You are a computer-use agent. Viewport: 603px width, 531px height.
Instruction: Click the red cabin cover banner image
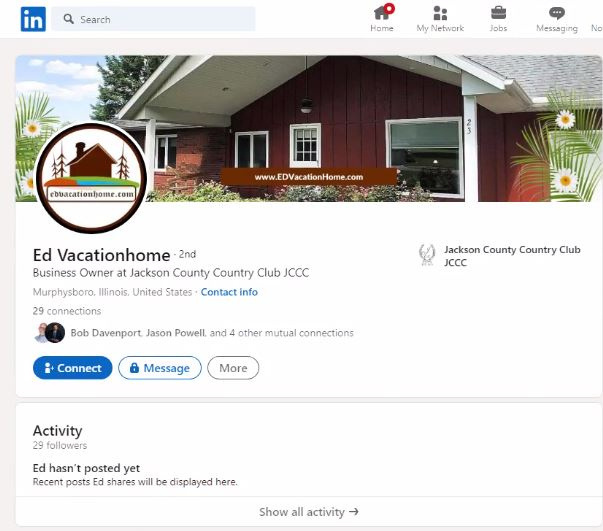pos(309,128)
